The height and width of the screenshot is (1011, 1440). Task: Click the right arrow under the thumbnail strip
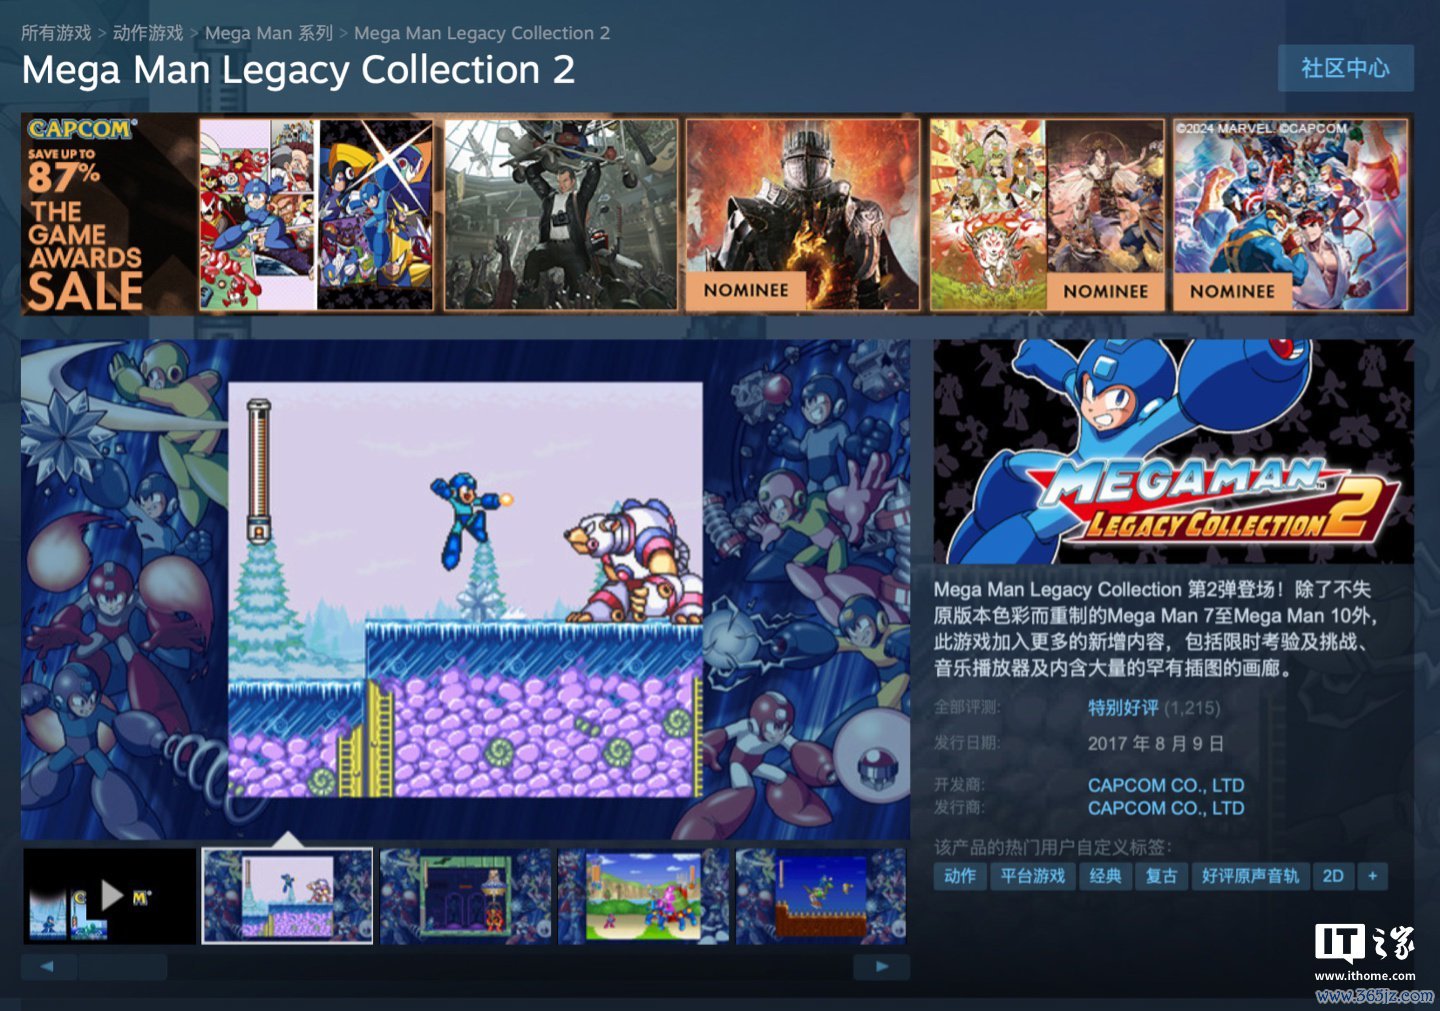point(881,966)
